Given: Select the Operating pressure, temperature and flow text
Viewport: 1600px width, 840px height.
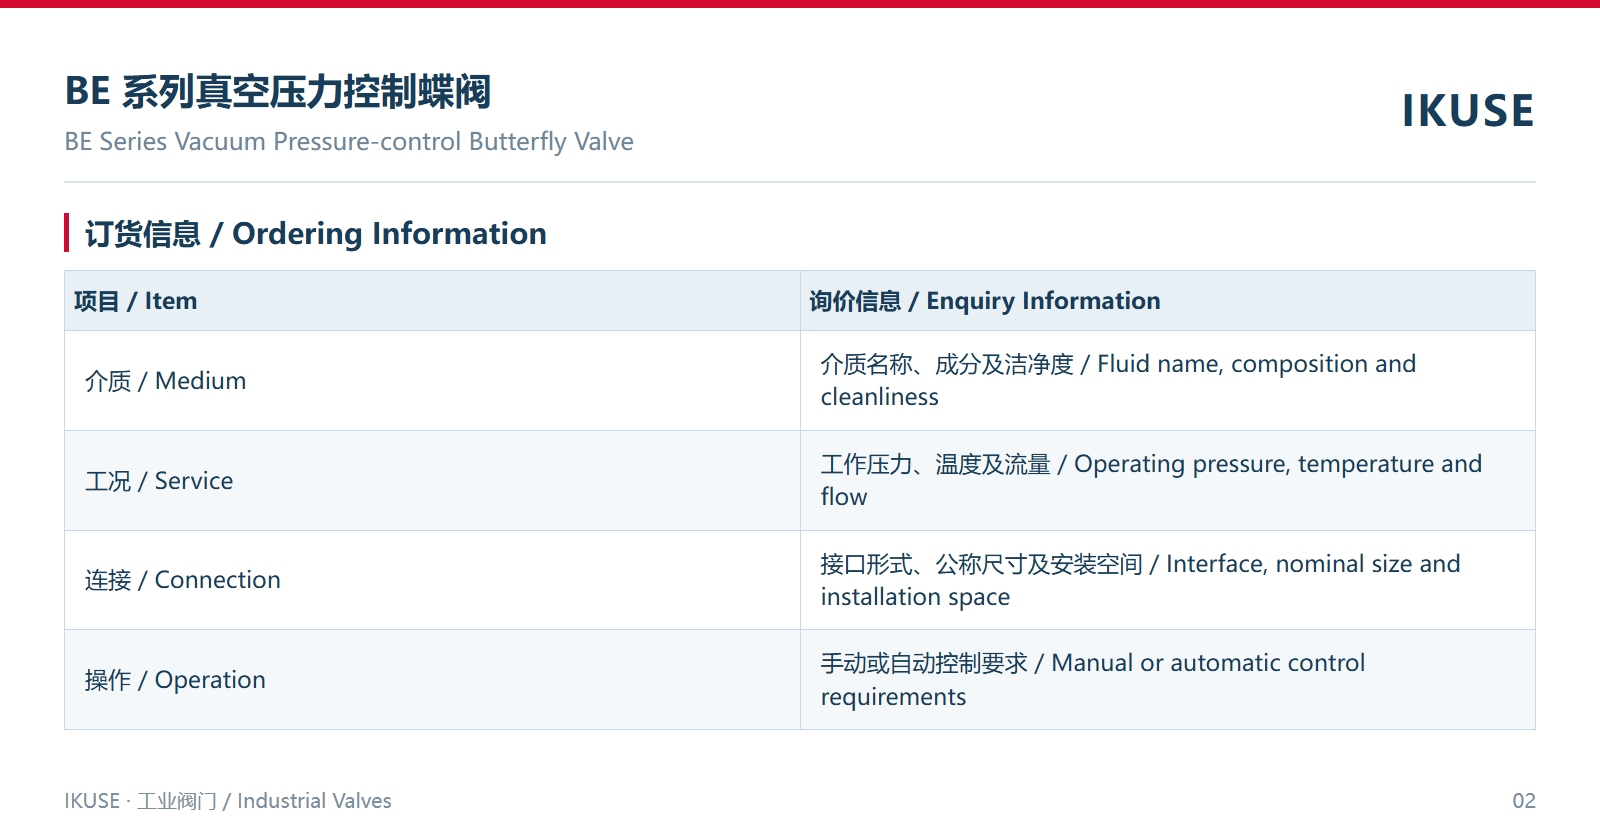Looking at the screenshot, I should point(1151,480).
